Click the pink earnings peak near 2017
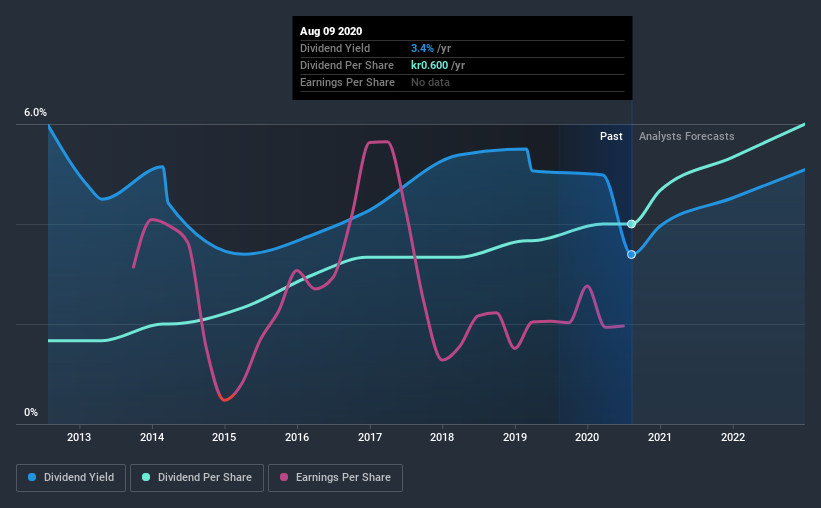Viewport: 821px width, 508px height. click(x=379, y=142)
